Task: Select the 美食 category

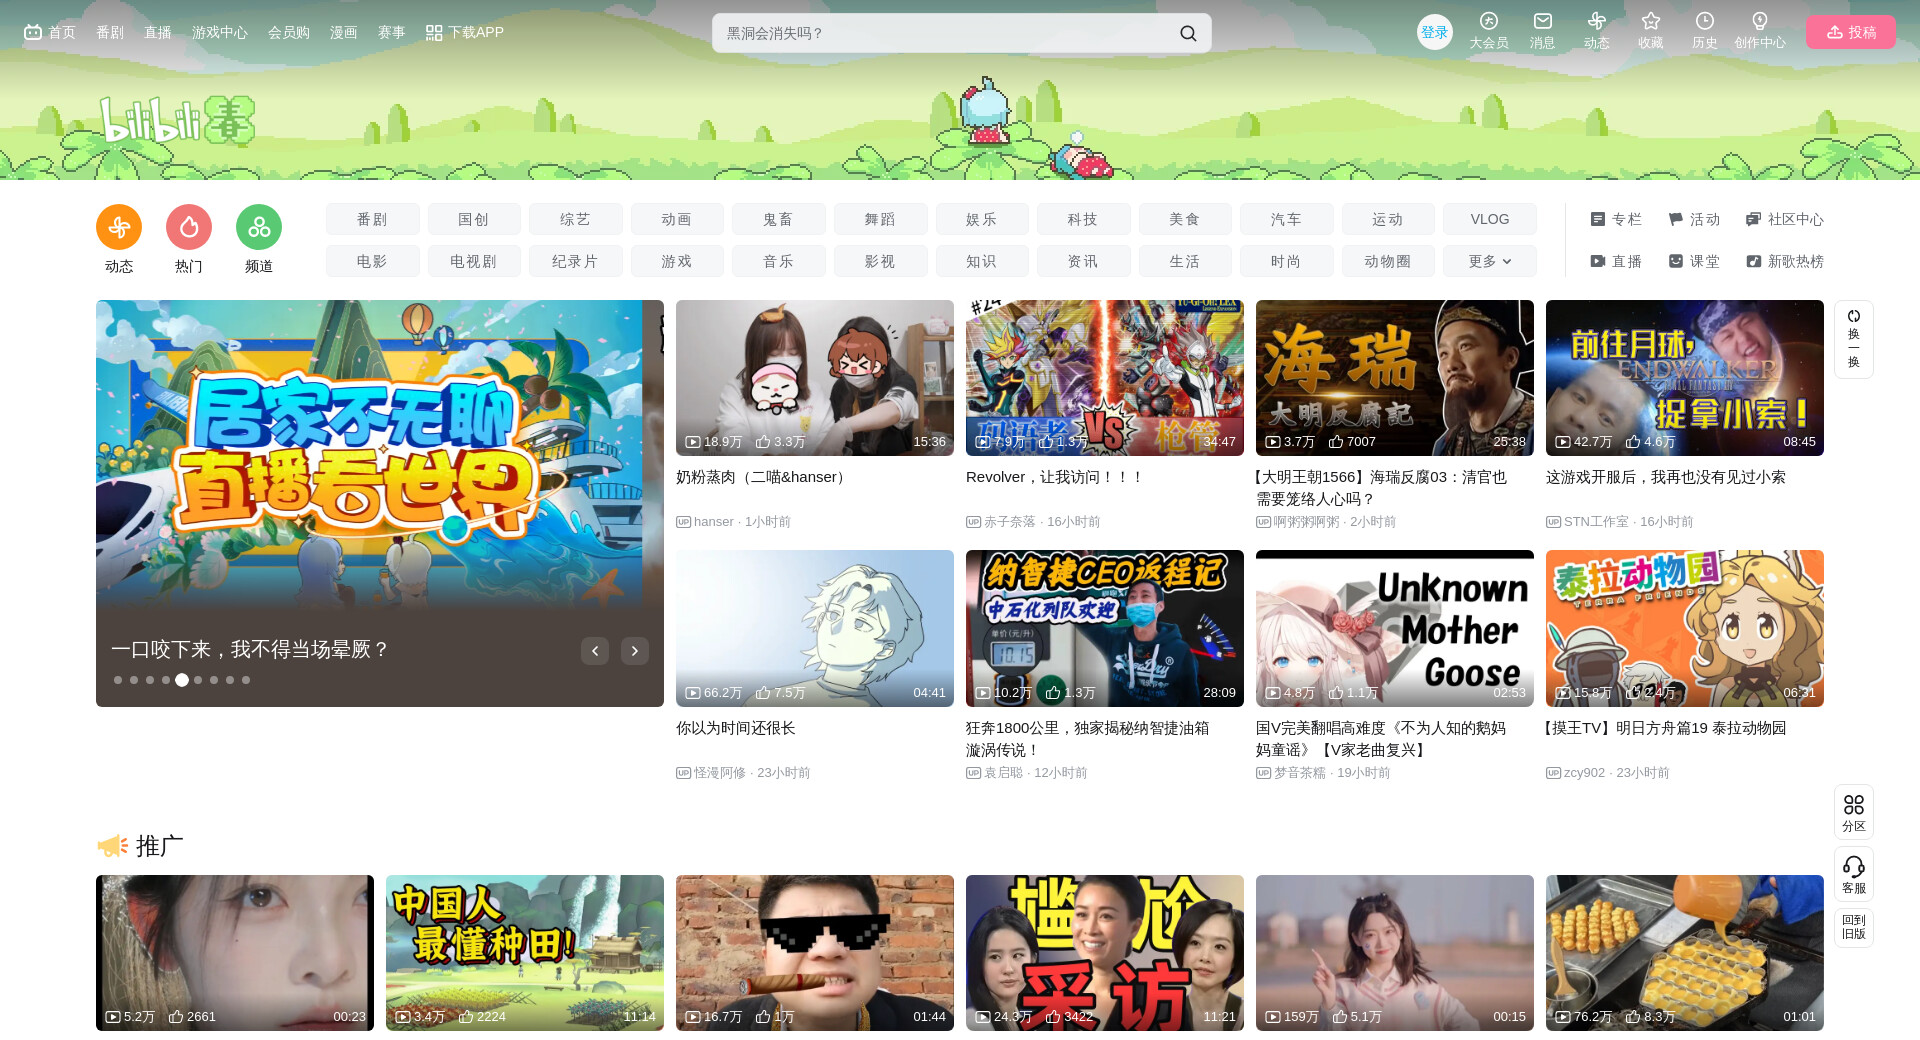Action: 1185,219
